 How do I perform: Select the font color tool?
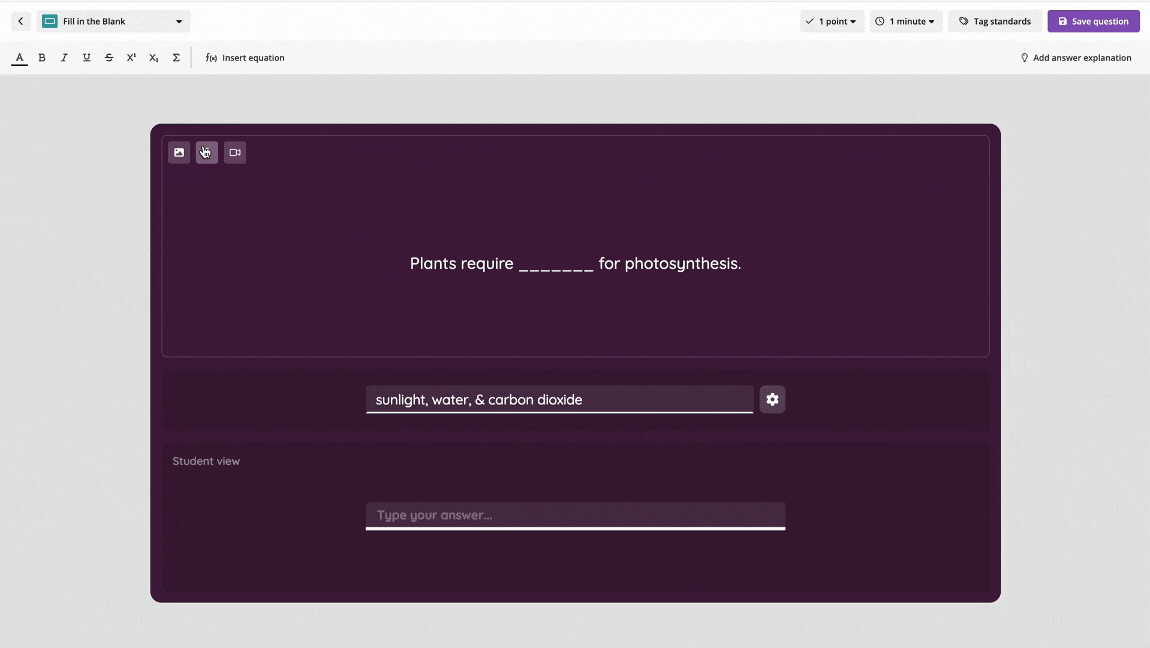point(20,58)
